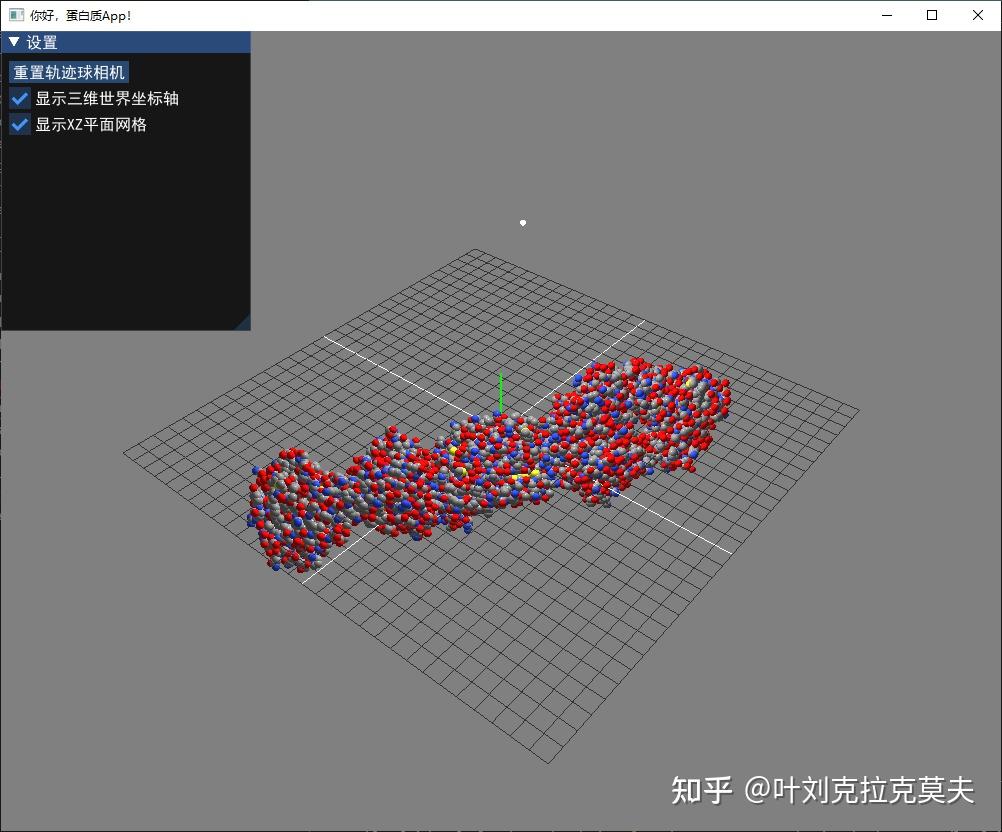The width and height of the screenshot is (1002, 832).
Task: Disable the 显示XZ平面网格 checkbox
Action: [20, 124]
